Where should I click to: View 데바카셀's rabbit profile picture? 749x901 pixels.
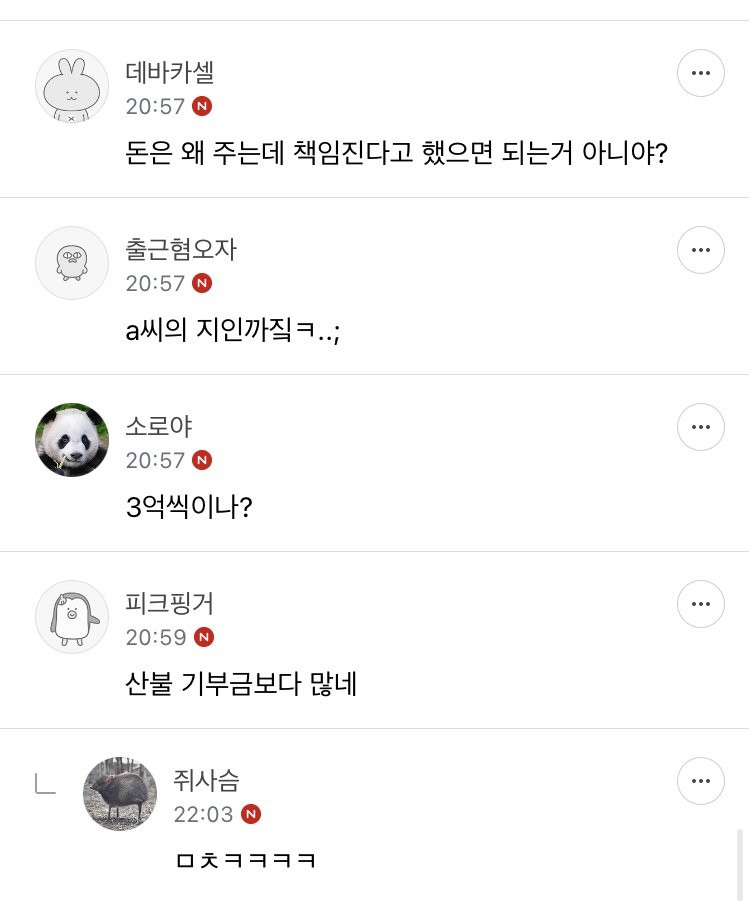tap(72, 86)
